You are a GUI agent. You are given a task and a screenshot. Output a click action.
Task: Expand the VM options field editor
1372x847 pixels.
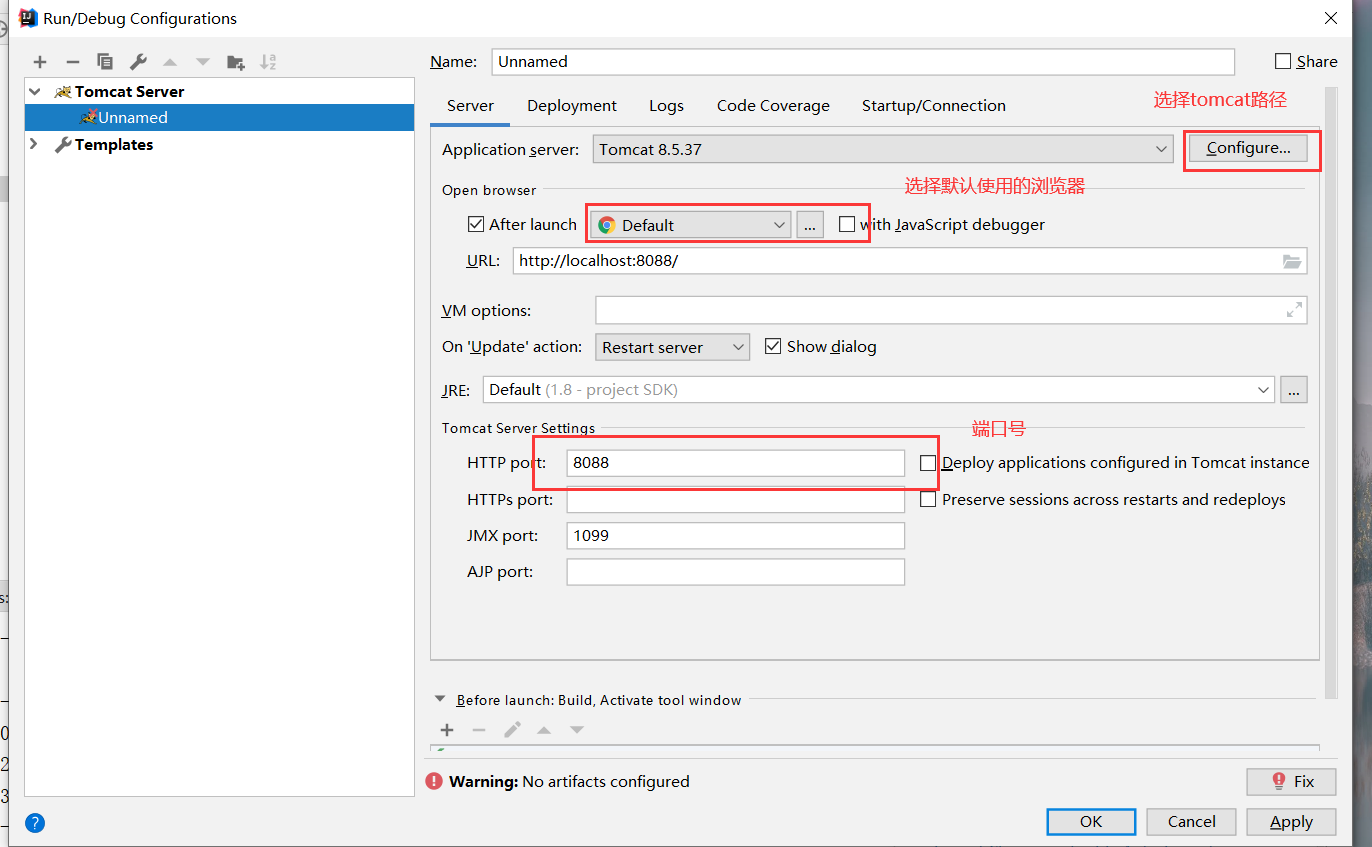[x=1294, y=310]
